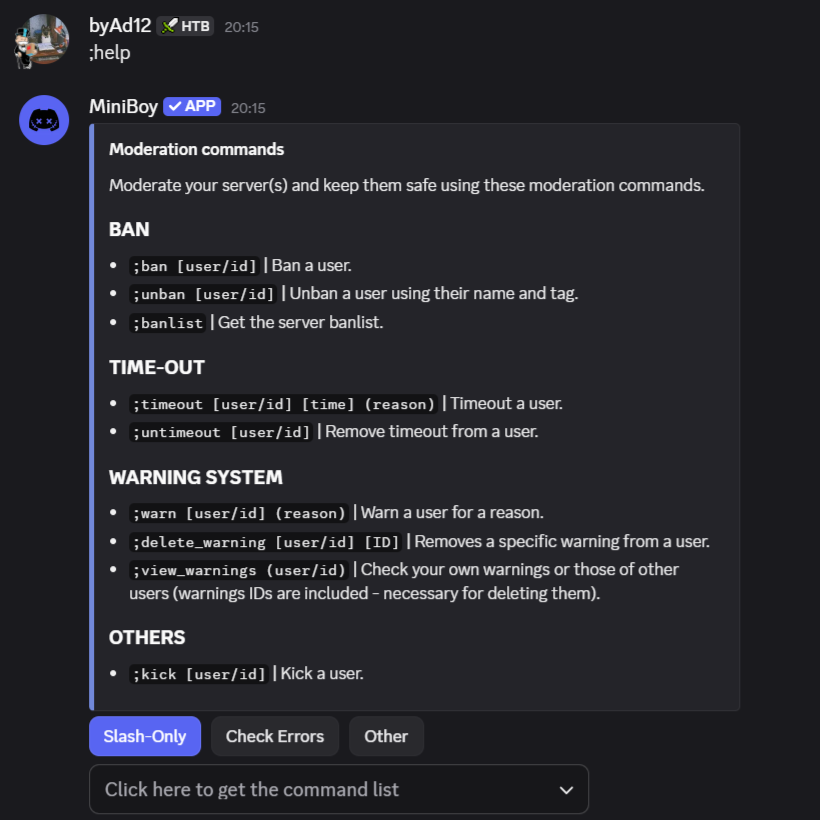Screen dimensions: 820x820
Task: Click the Other button
Action: coord(386,737)
